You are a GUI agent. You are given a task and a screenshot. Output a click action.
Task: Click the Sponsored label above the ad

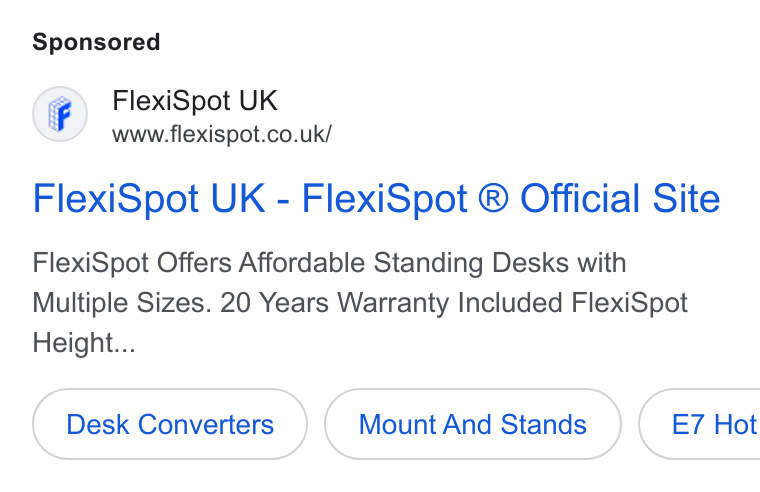[96, 42]
